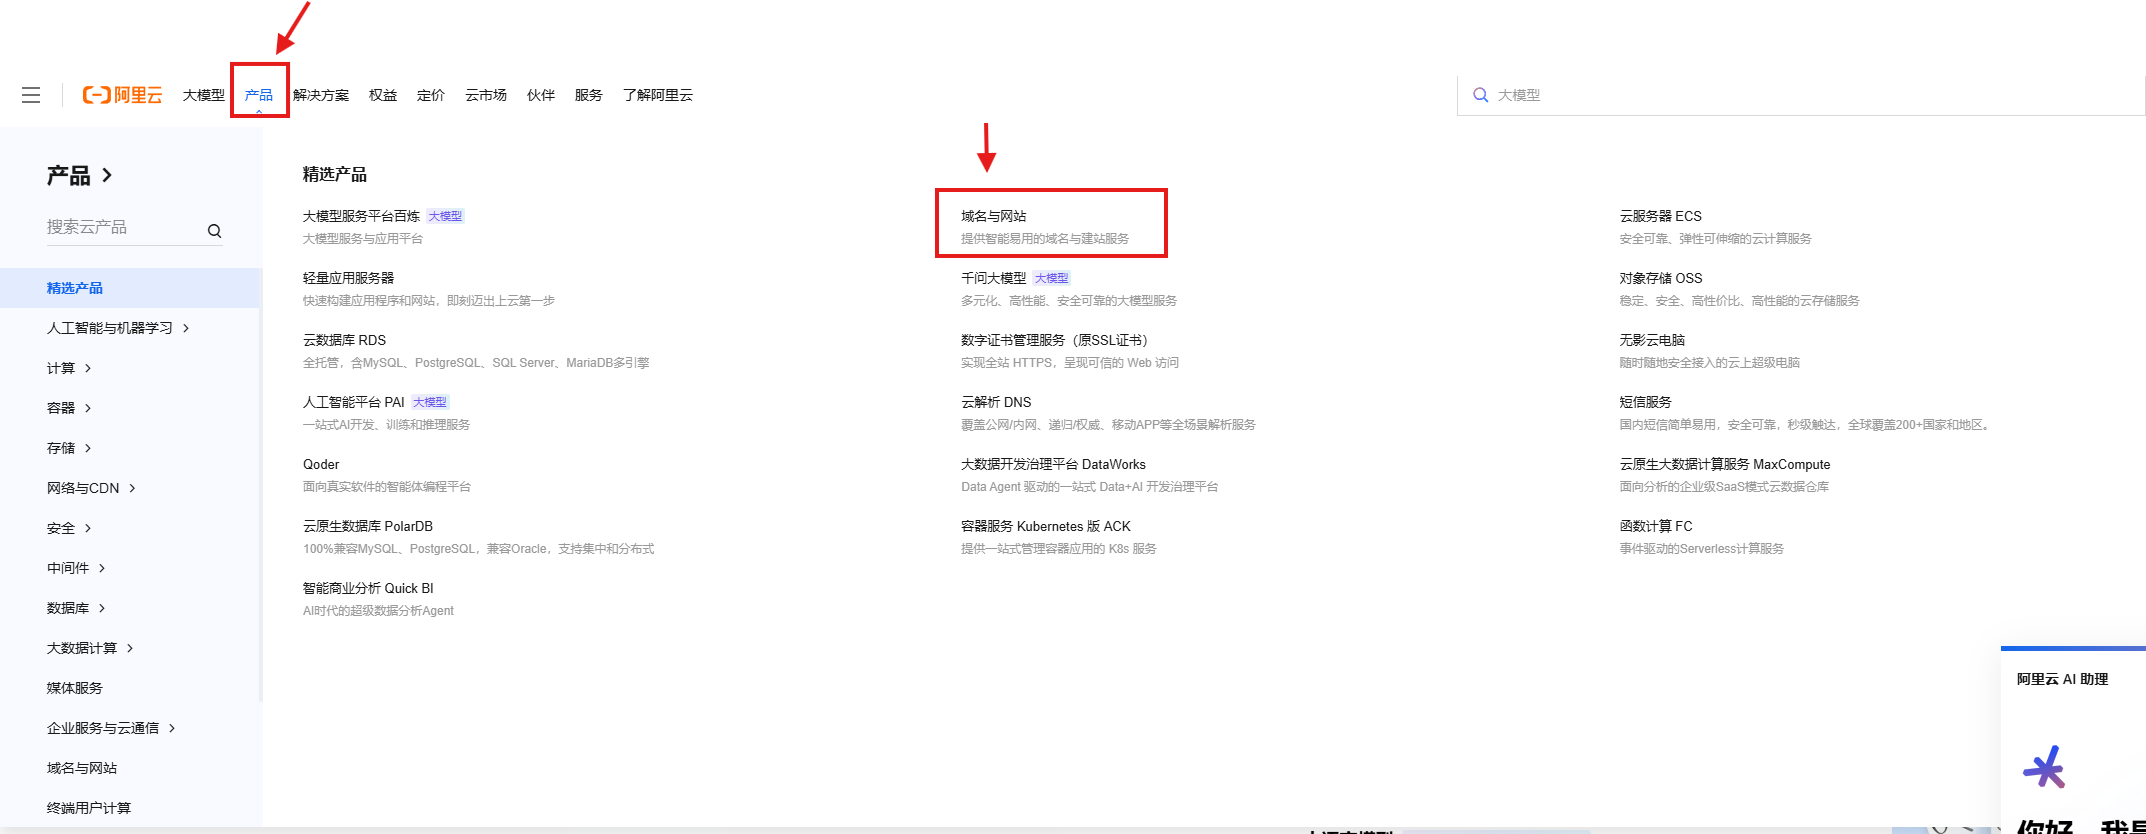Screen dimensions: 2146x834
Task: Open 域名与网站 in featured products
Action: coord(994,216)
